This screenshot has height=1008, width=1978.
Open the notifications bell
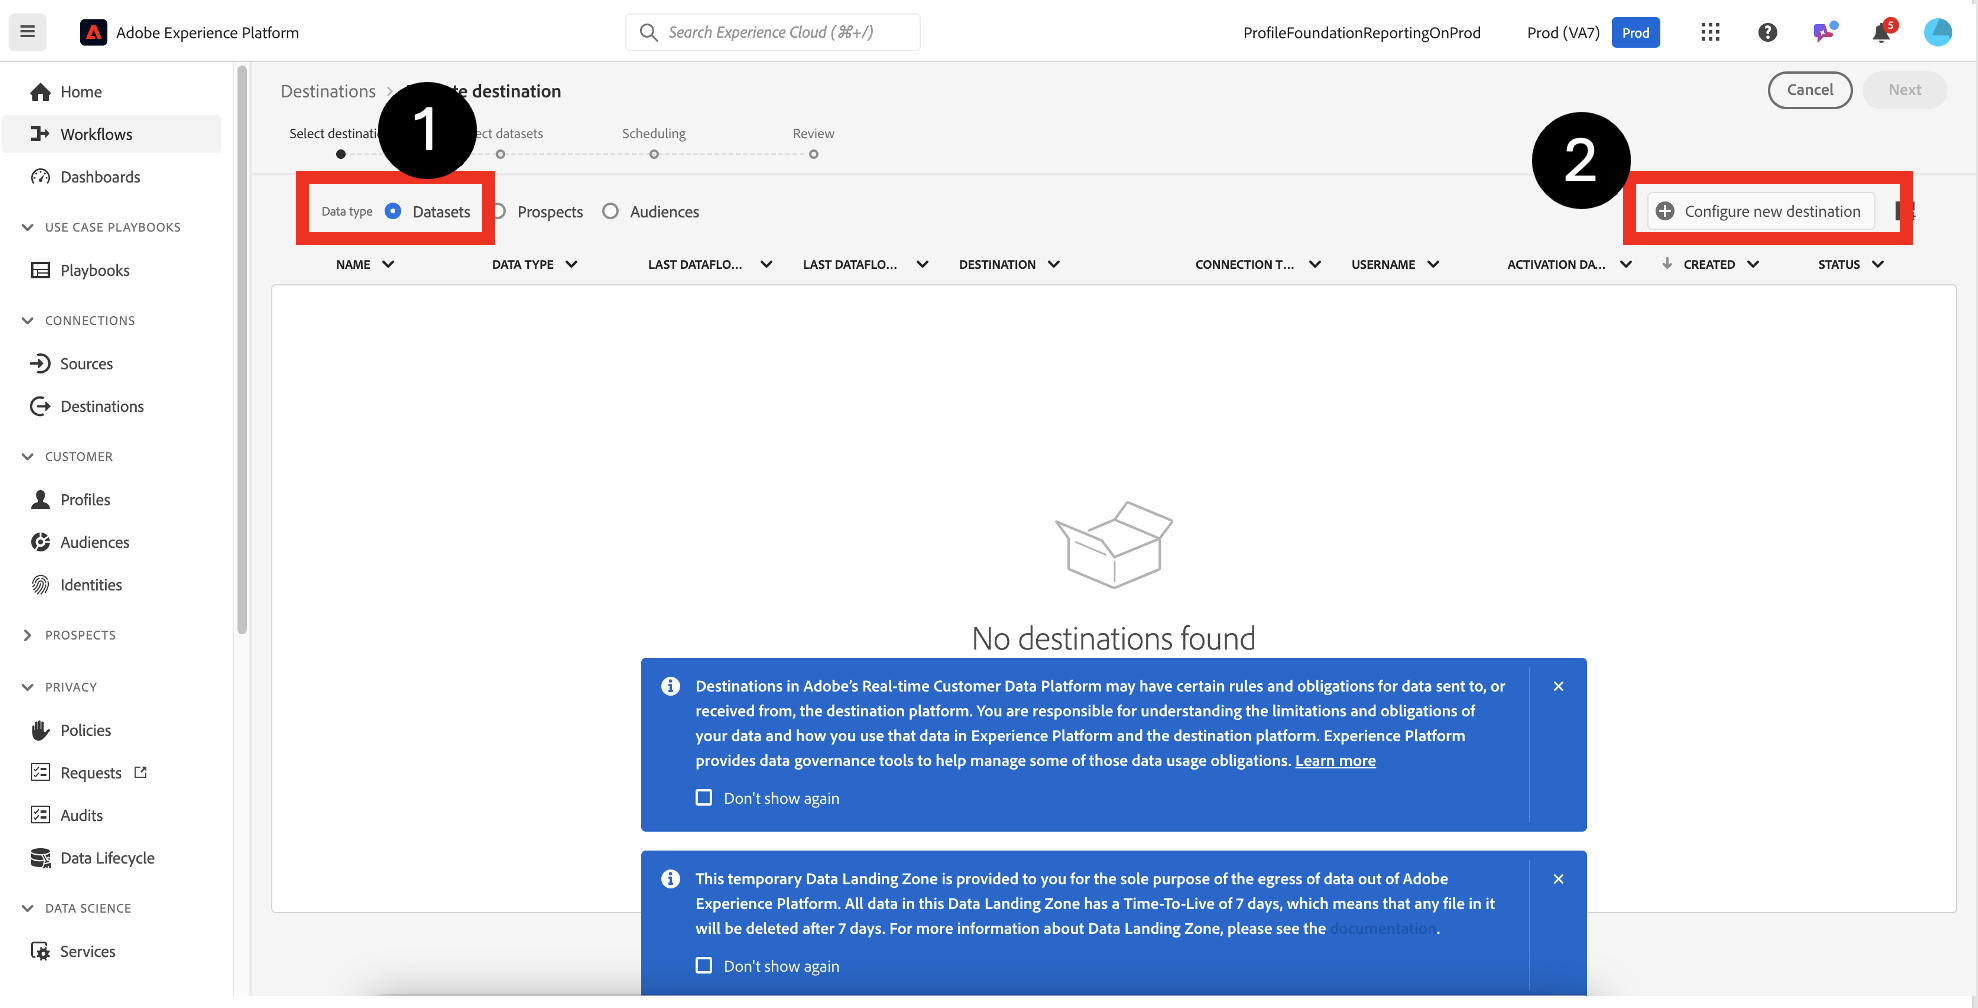[1881, 33]
